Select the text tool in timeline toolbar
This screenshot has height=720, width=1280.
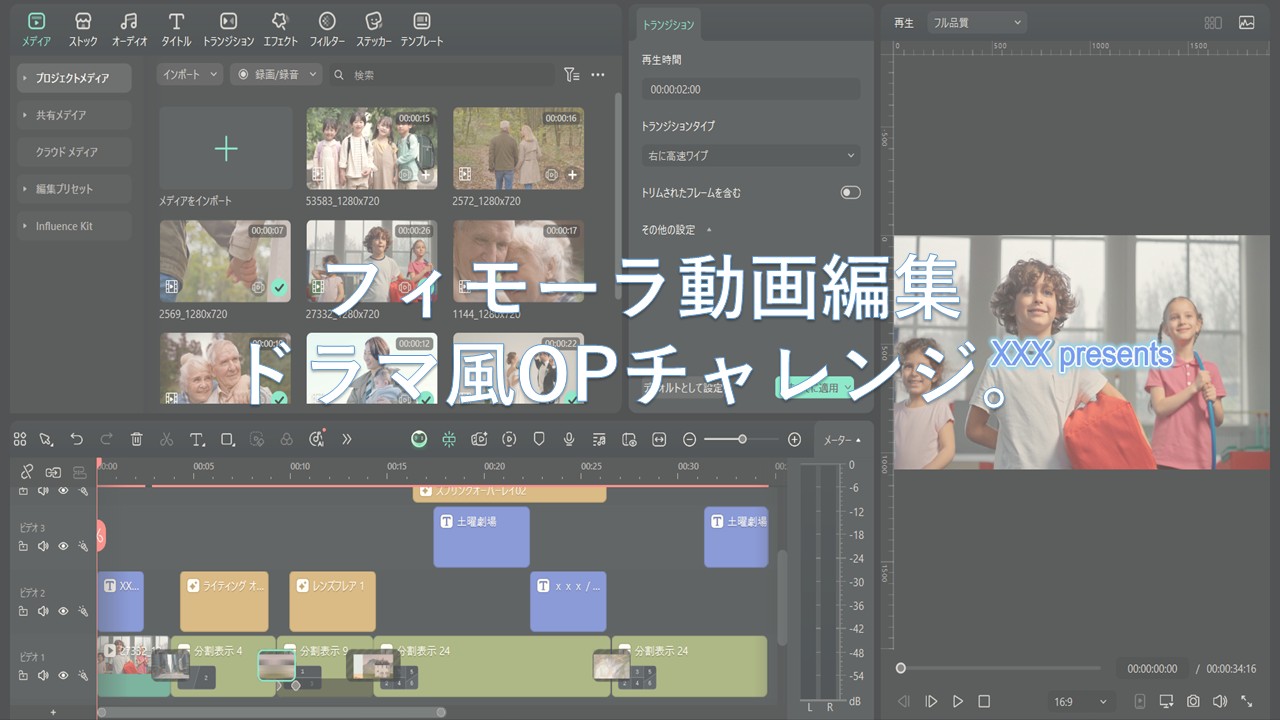(197, 439)
